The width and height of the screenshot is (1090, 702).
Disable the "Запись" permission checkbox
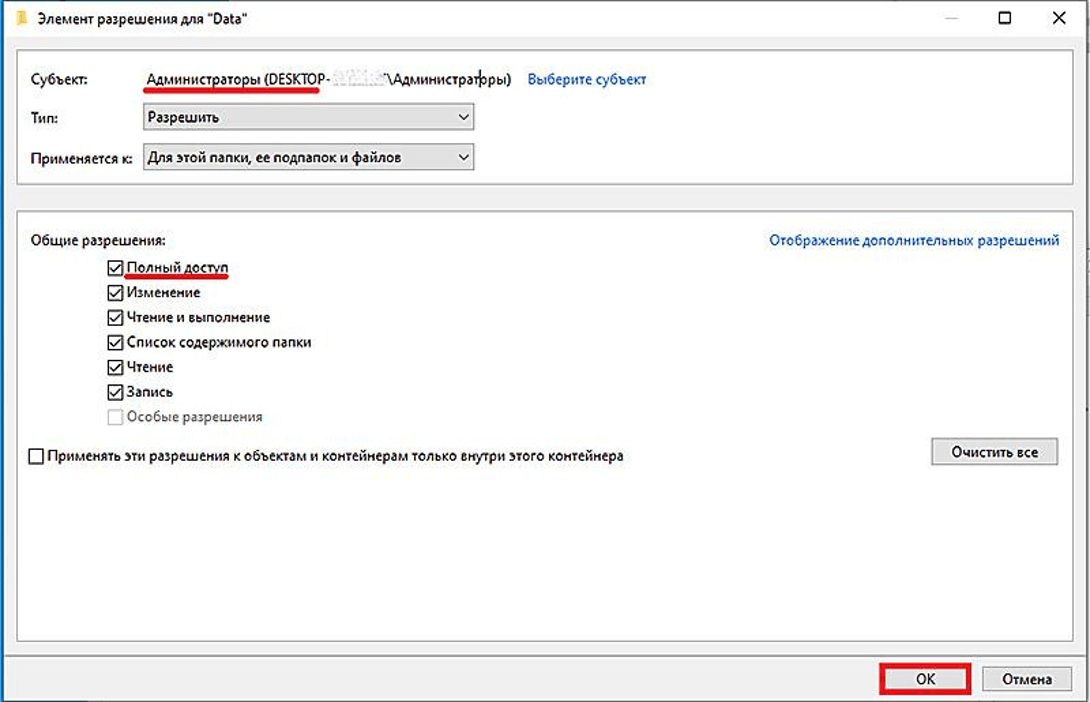click(x=115, y=392)
